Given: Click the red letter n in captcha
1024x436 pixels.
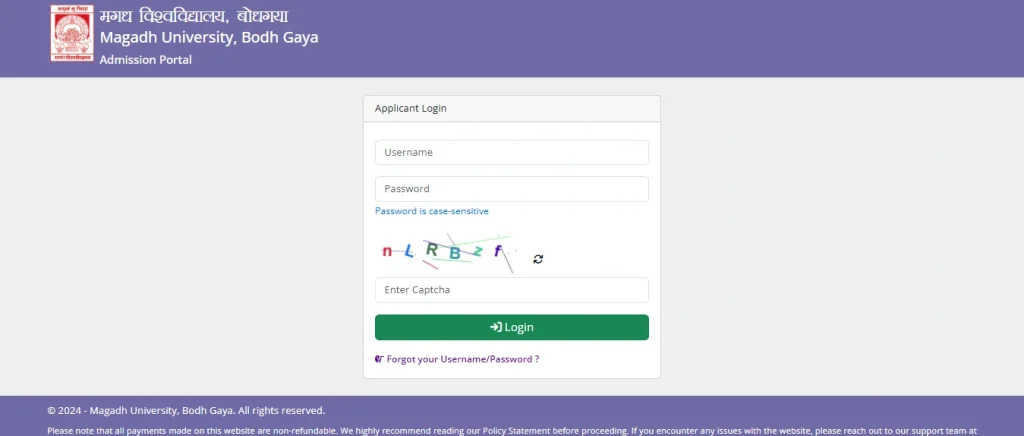Looking at the screenshot, I should tap(387, 252).
